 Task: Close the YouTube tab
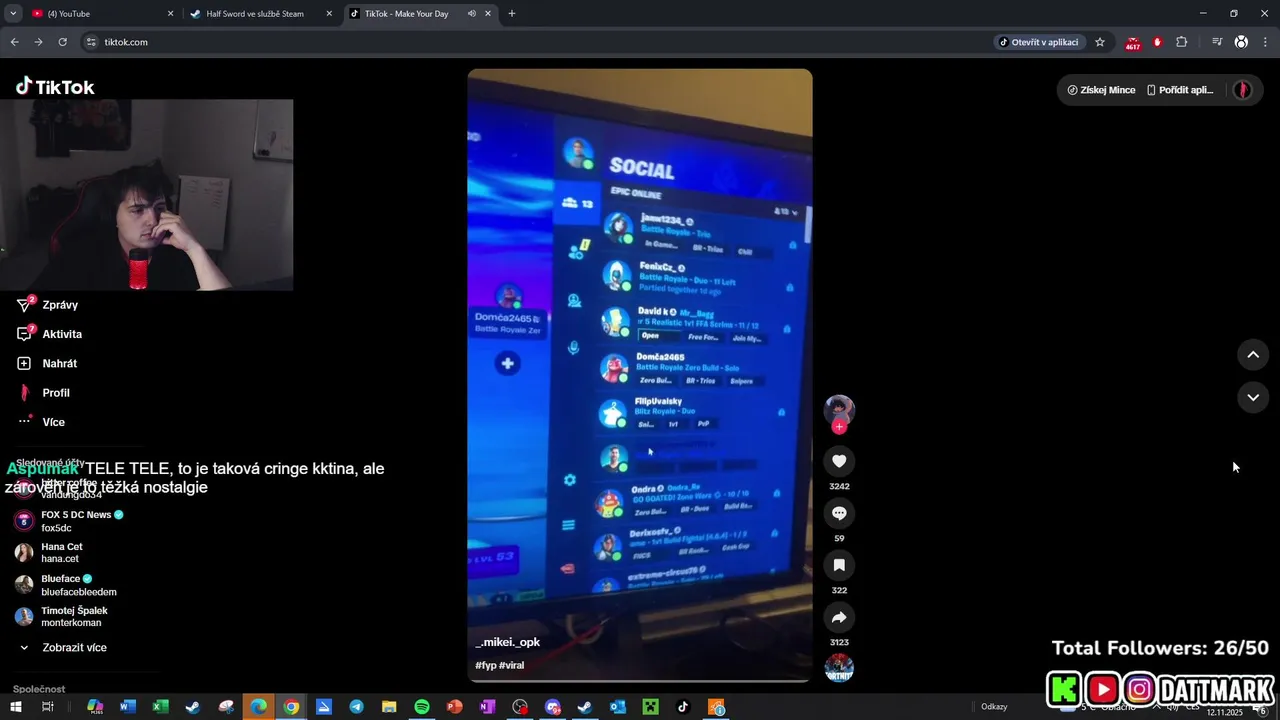pos(170,14)
